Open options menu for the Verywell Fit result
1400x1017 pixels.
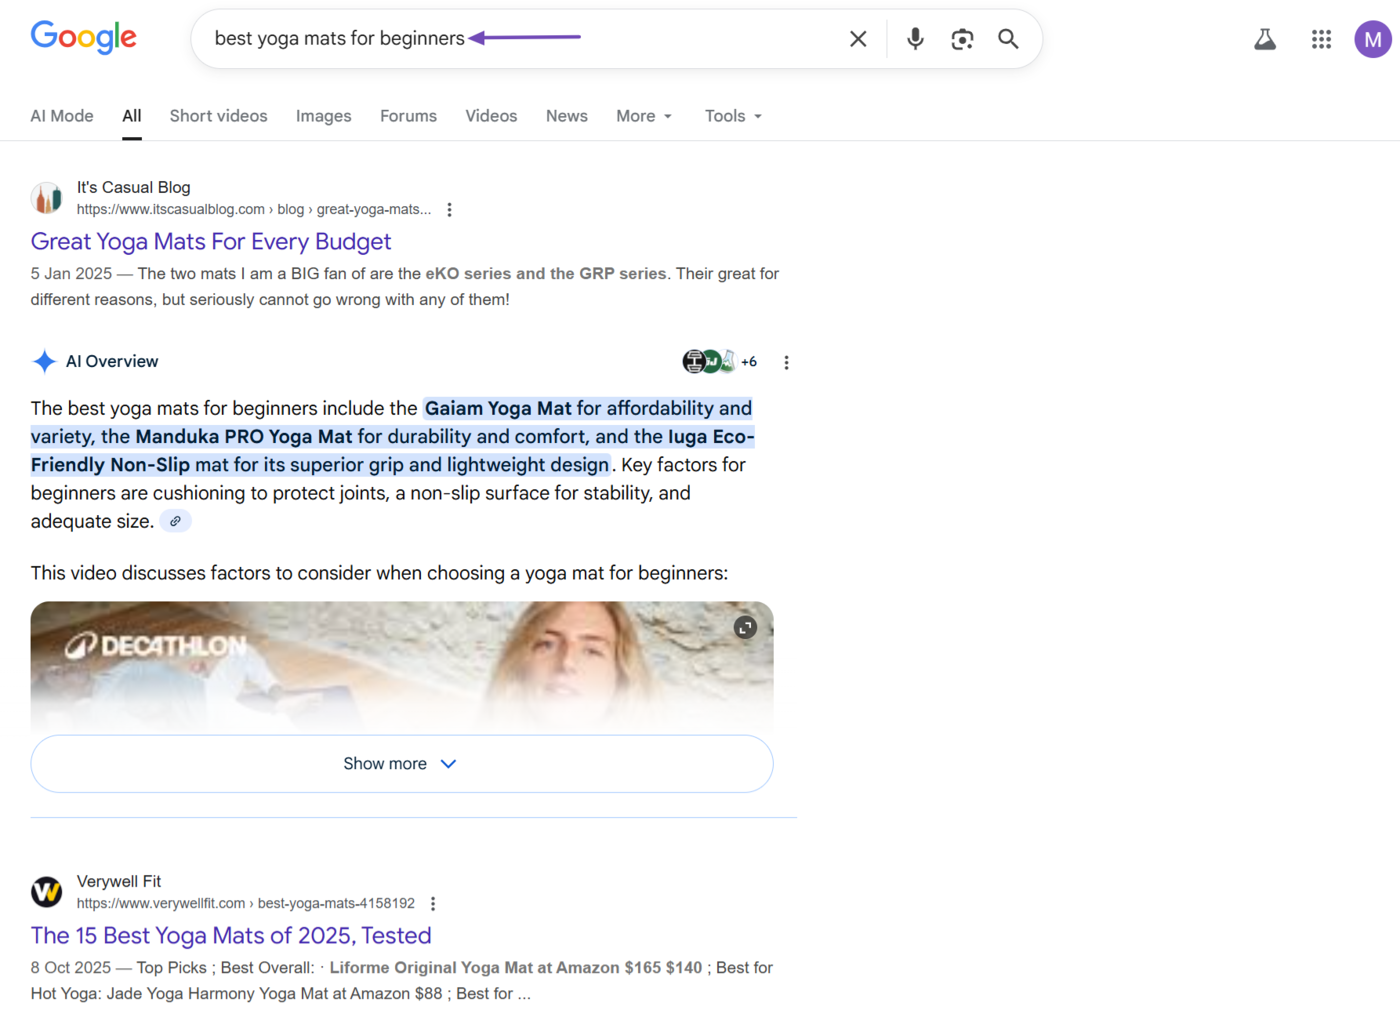[x=433, y=902]
